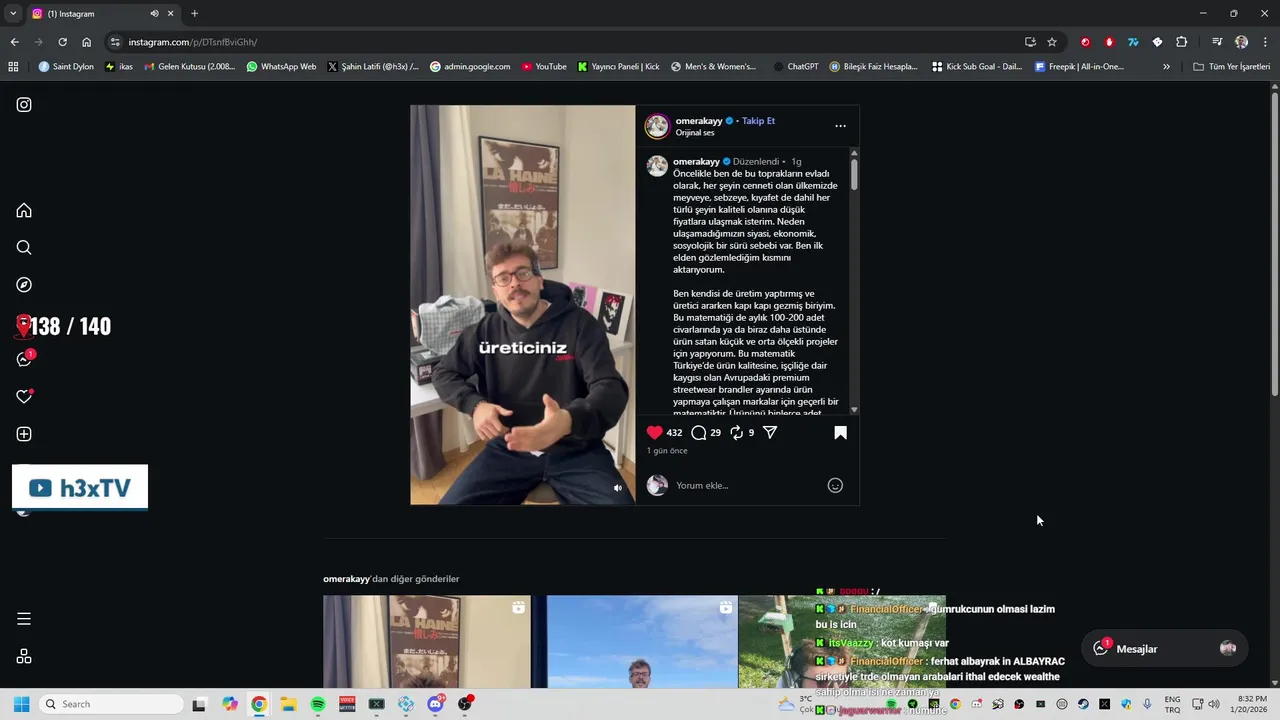Image resolution: width=1280 pixels, height=720 pixels.
Task: Open Chrome profile avatar
Action: pos(1241,42)
